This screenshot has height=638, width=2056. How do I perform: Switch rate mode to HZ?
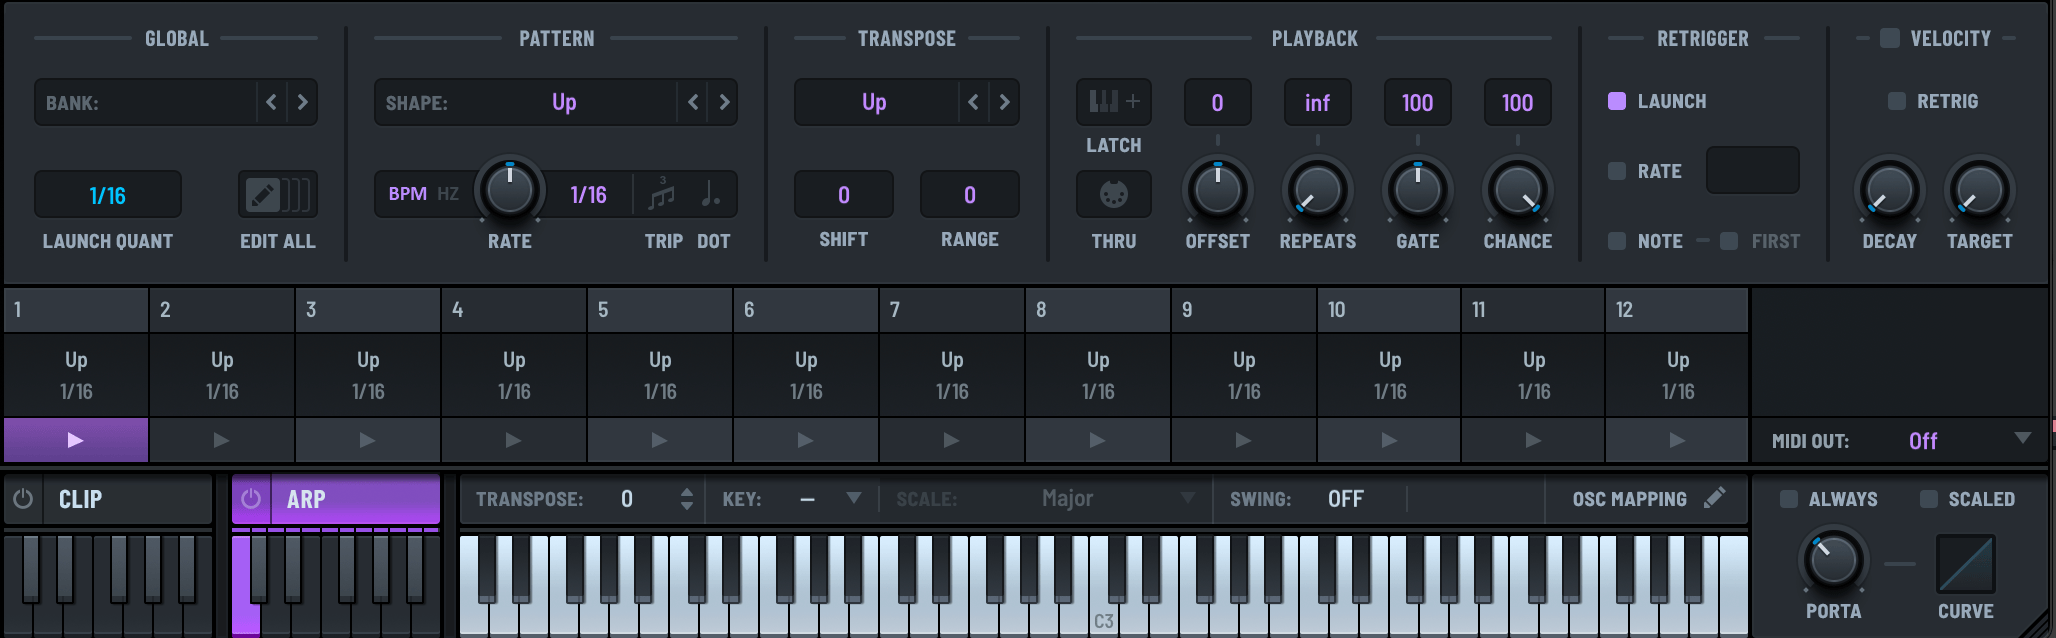point(448,194)
